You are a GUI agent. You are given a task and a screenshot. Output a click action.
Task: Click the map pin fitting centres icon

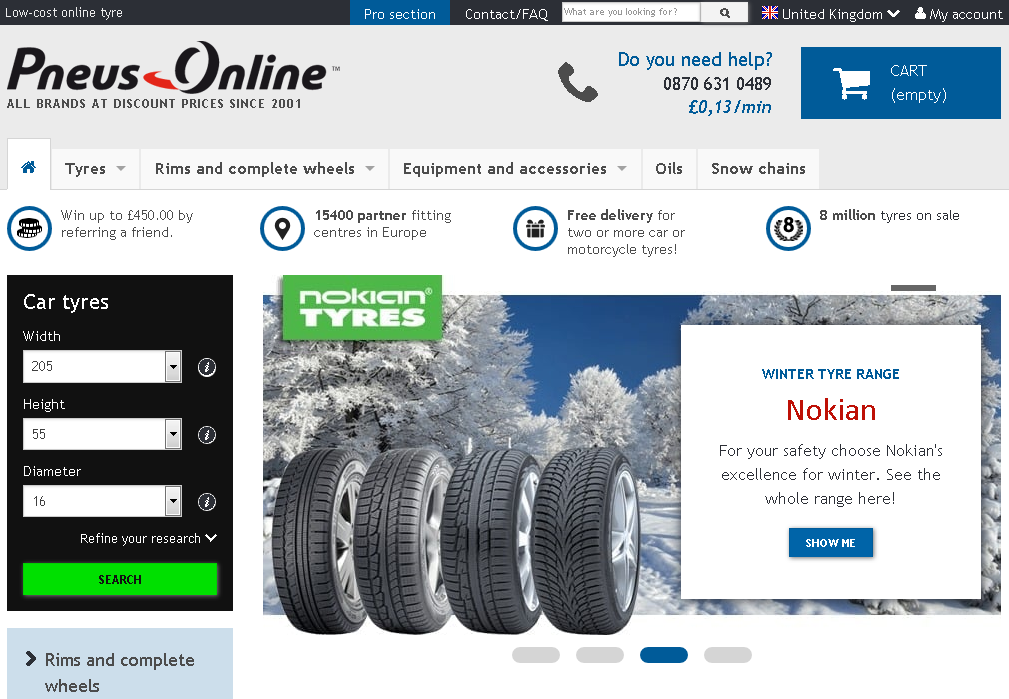pos(282,228)
